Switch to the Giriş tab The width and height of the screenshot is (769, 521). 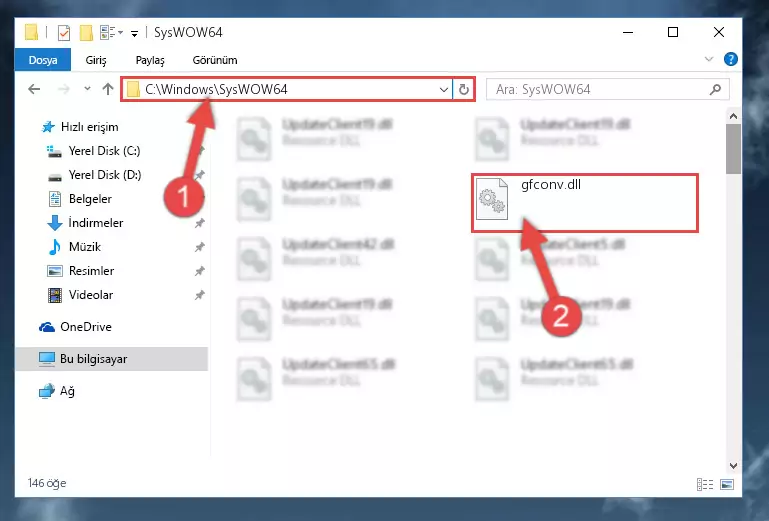pos(96,60)
